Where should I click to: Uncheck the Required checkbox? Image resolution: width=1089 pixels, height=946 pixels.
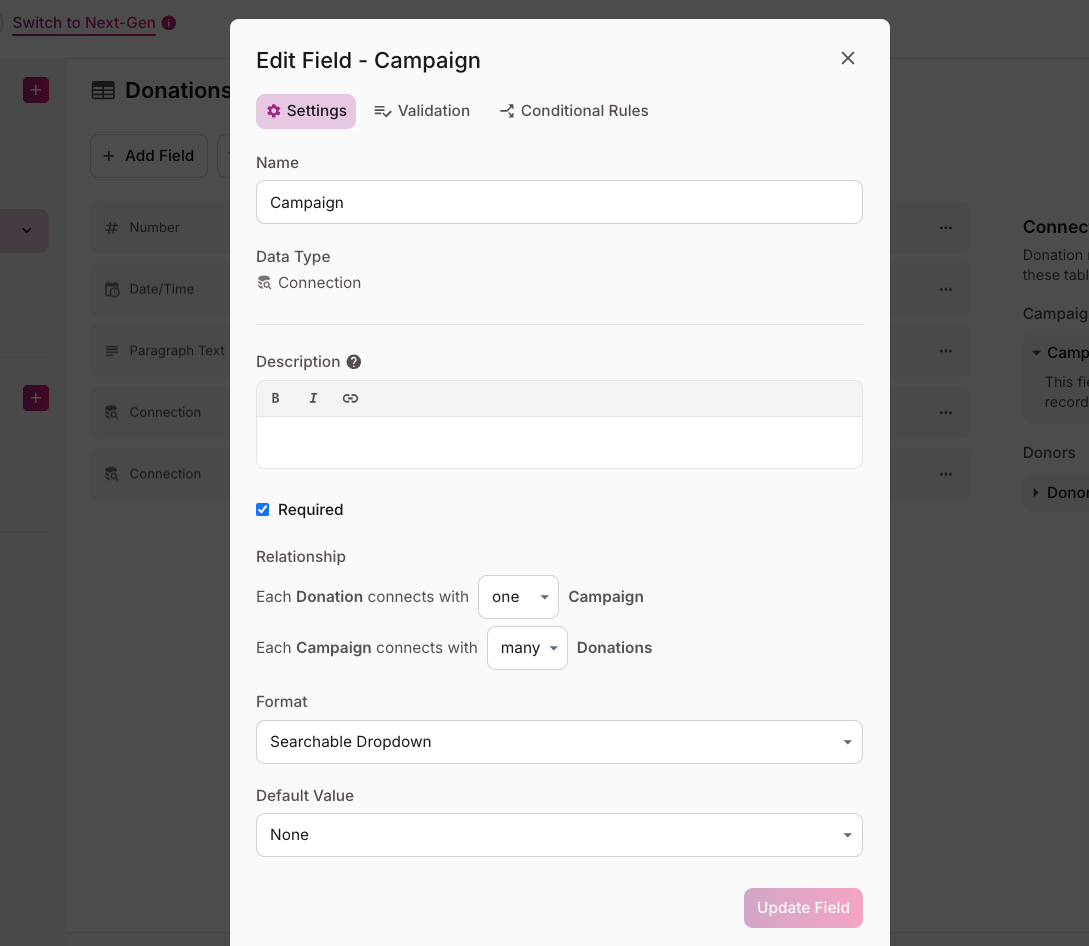(262, 509)
